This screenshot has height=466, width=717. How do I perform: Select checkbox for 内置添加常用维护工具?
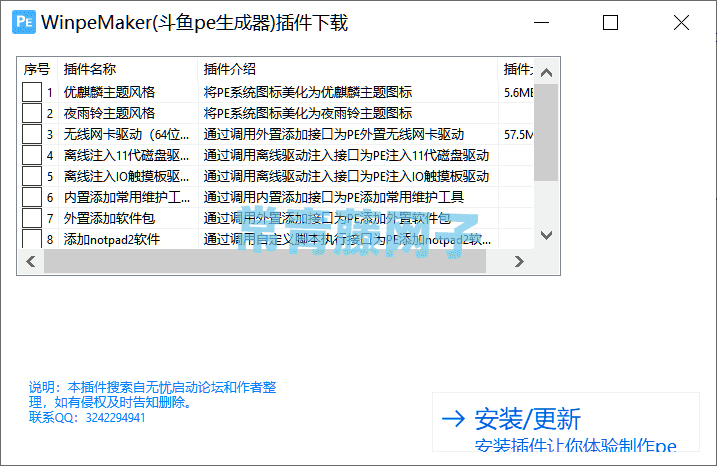point(32,197)
